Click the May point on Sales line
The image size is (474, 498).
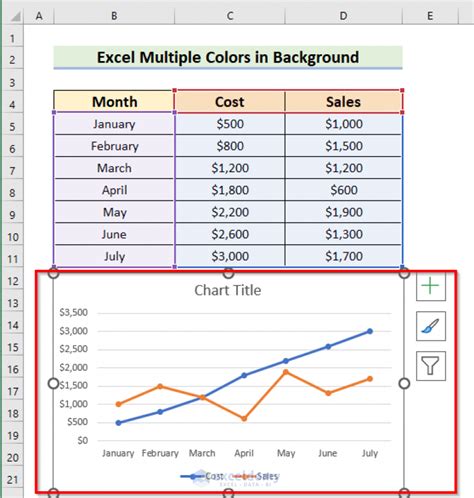pos(286,372)
